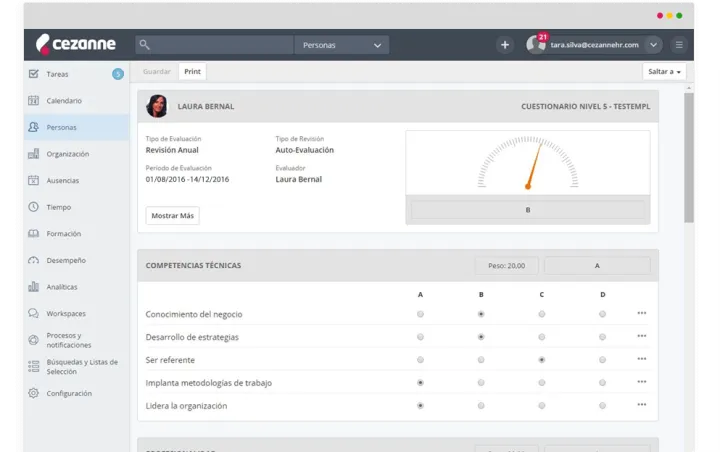Choose option B for Lidera la organización
This screenshot has width=720, height=452.
coord(481,406)
